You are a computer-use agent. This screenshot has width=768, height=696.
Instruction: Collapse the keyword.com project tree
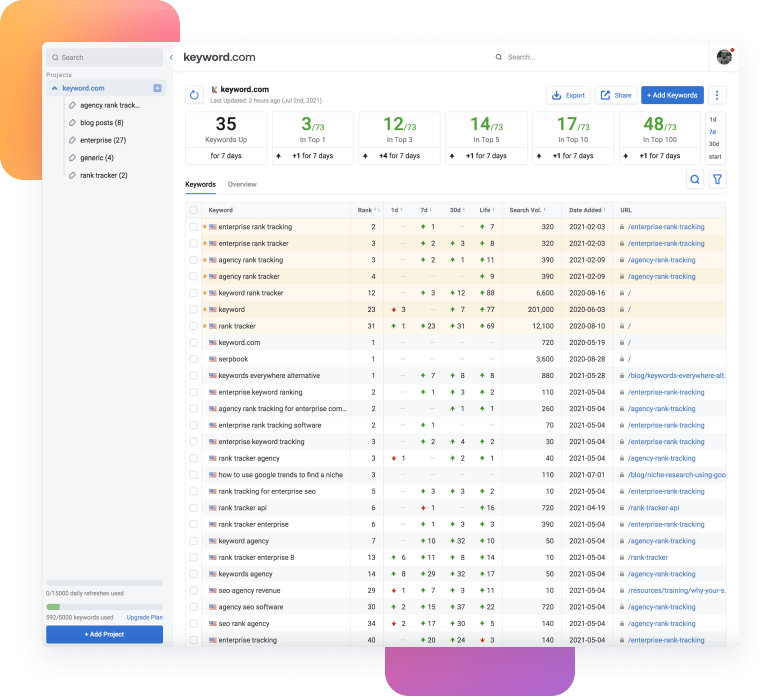coord(54,88)
